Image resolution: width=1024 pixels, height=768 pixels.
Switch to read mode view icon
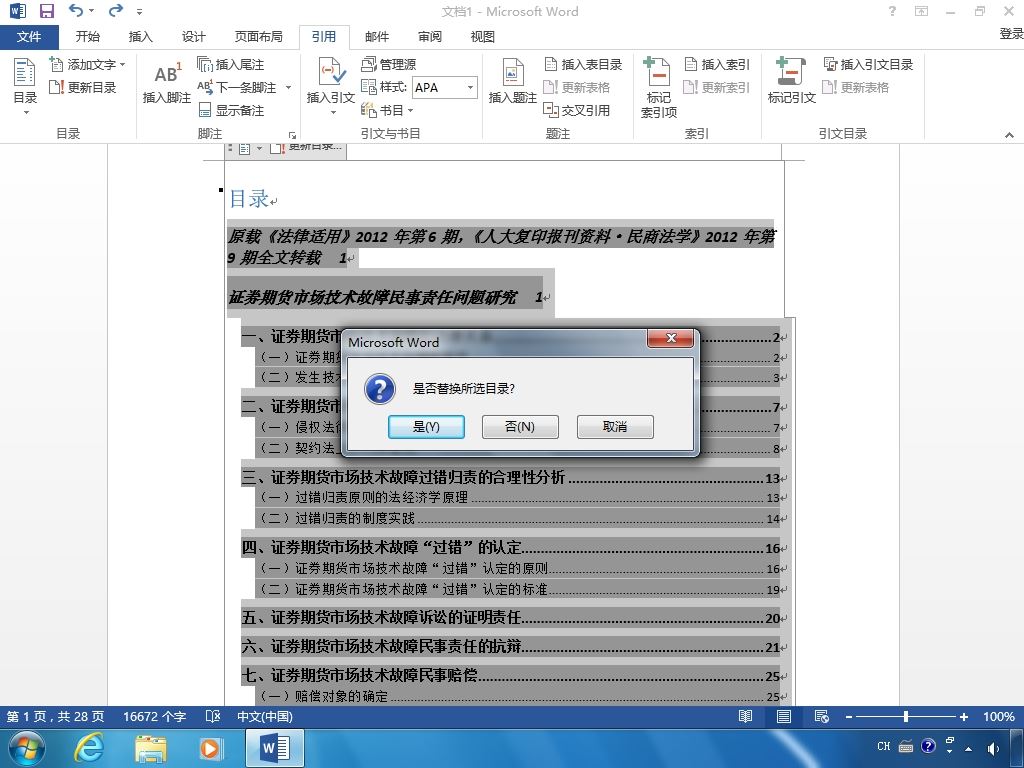(745, 716)
